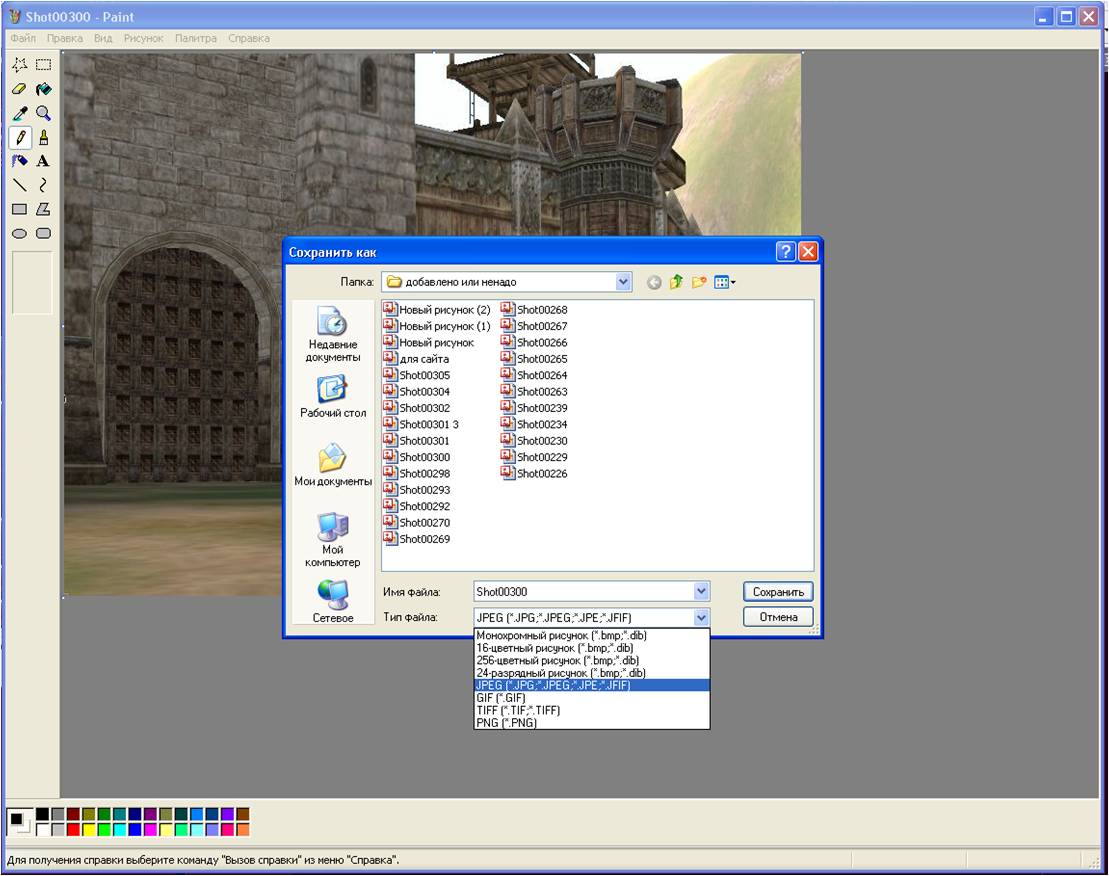Image resolution: width=1109 pixels, height=876 pixels.
Task: Click the dialog's question-mark help button
Action: (x=785, y=252)
